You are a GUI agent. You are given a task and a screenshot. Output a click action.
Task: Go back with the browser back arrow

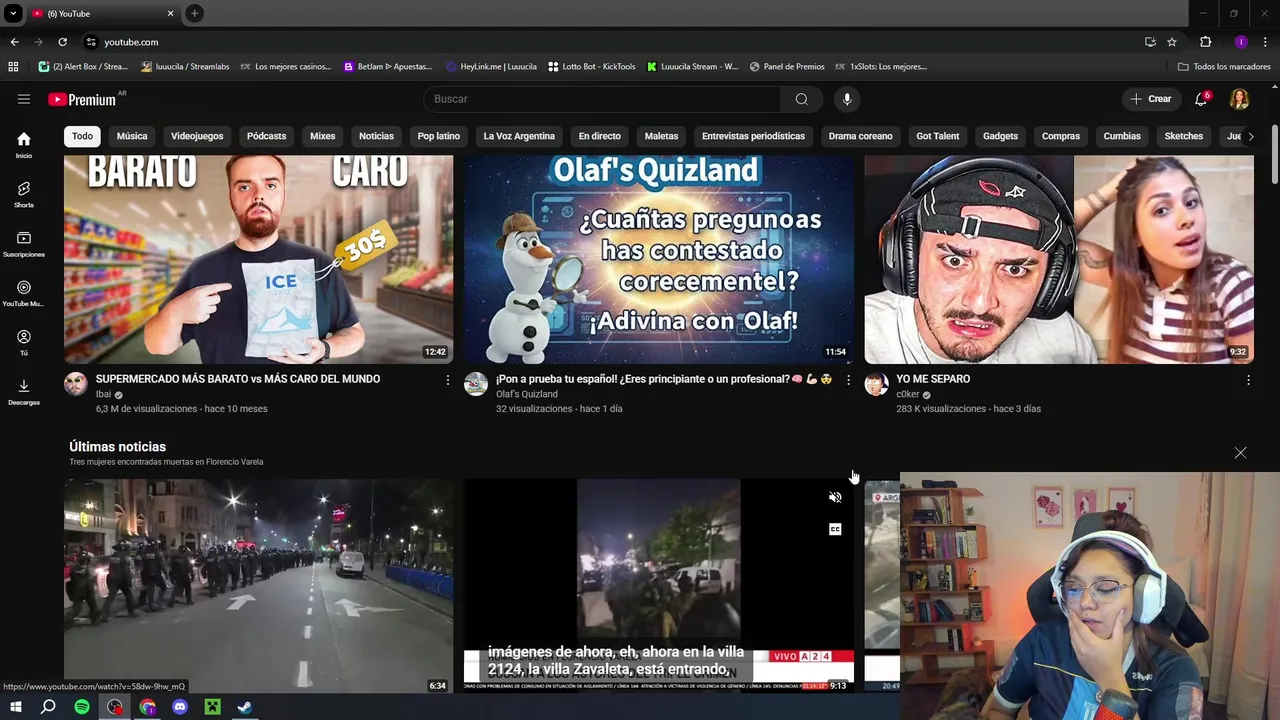coord(14,42)
